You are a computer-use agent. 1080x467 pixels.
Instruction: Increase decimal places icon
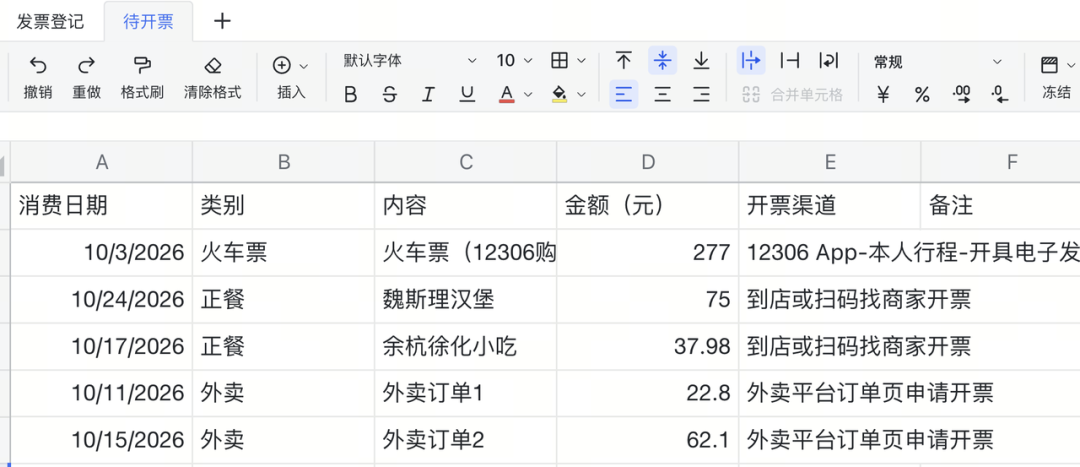coord(962,94)
